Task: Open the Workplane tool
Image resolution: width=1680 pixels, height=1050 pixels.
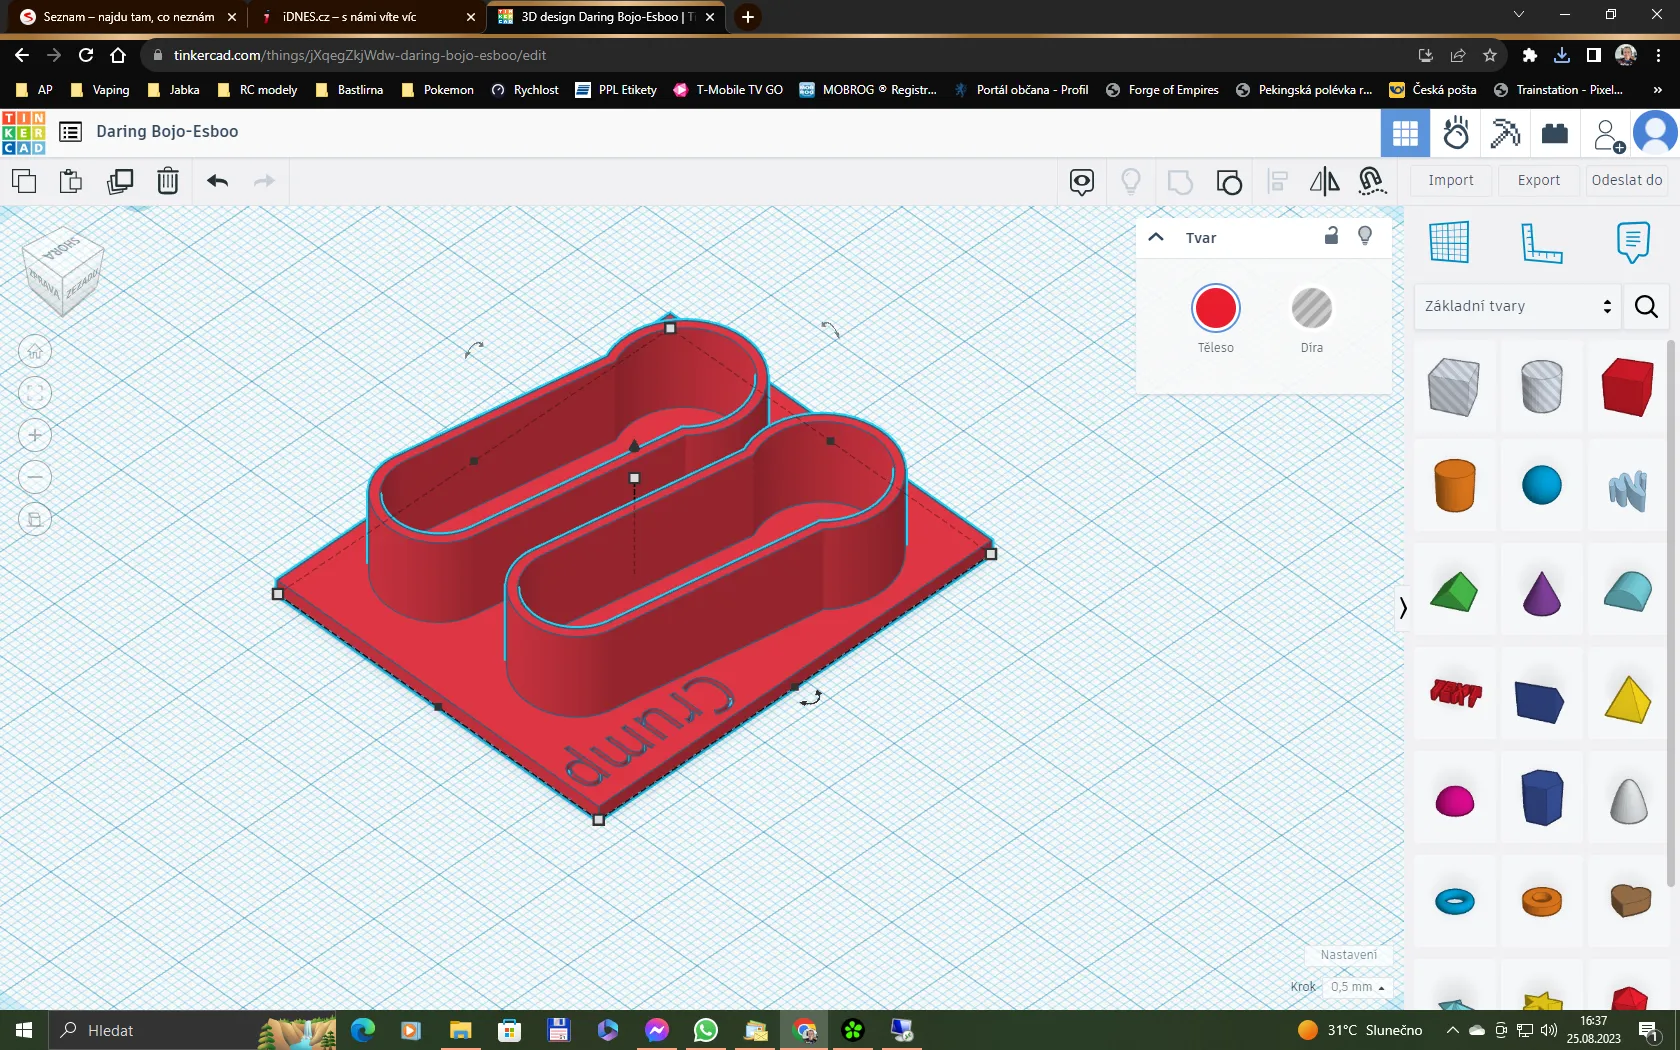Action: click(x=1449, y=243)
